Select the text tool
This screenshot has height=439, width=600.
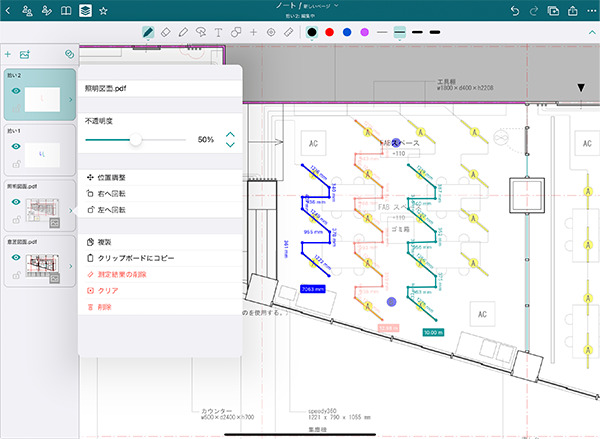(x=218, y=33)
